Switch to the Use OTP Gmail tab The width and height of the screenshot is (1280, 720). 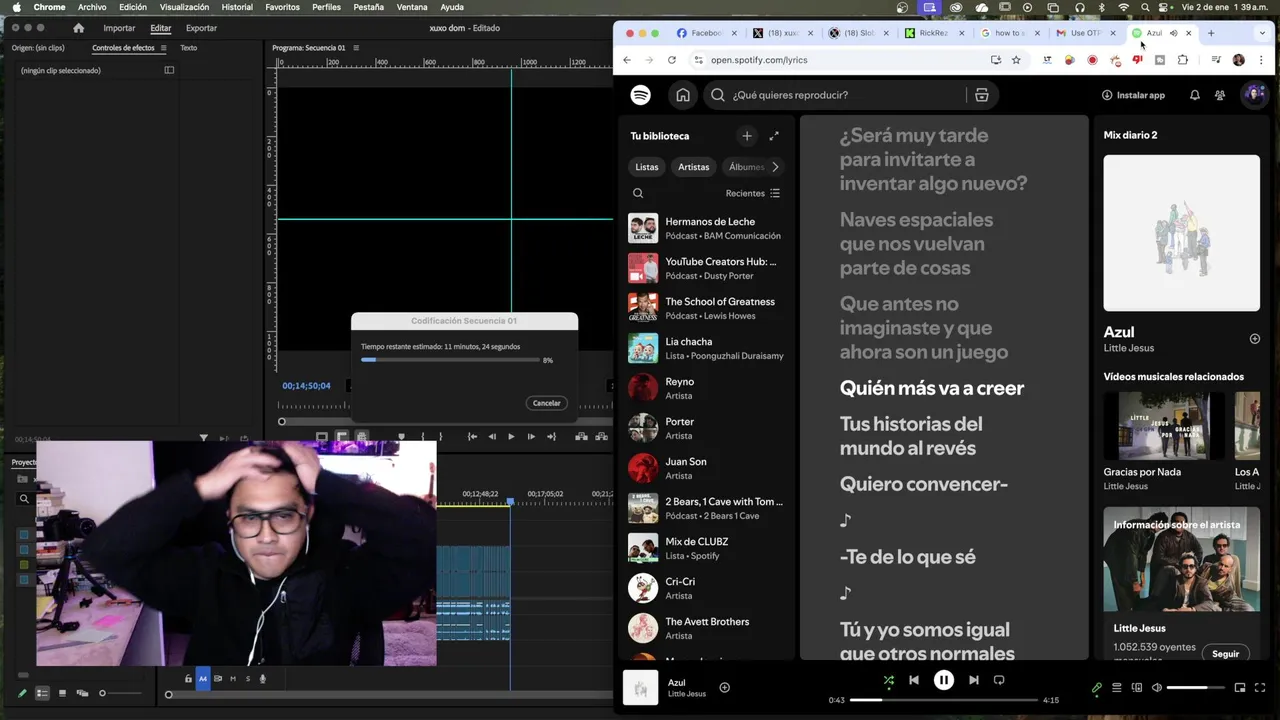[1086, 33]
